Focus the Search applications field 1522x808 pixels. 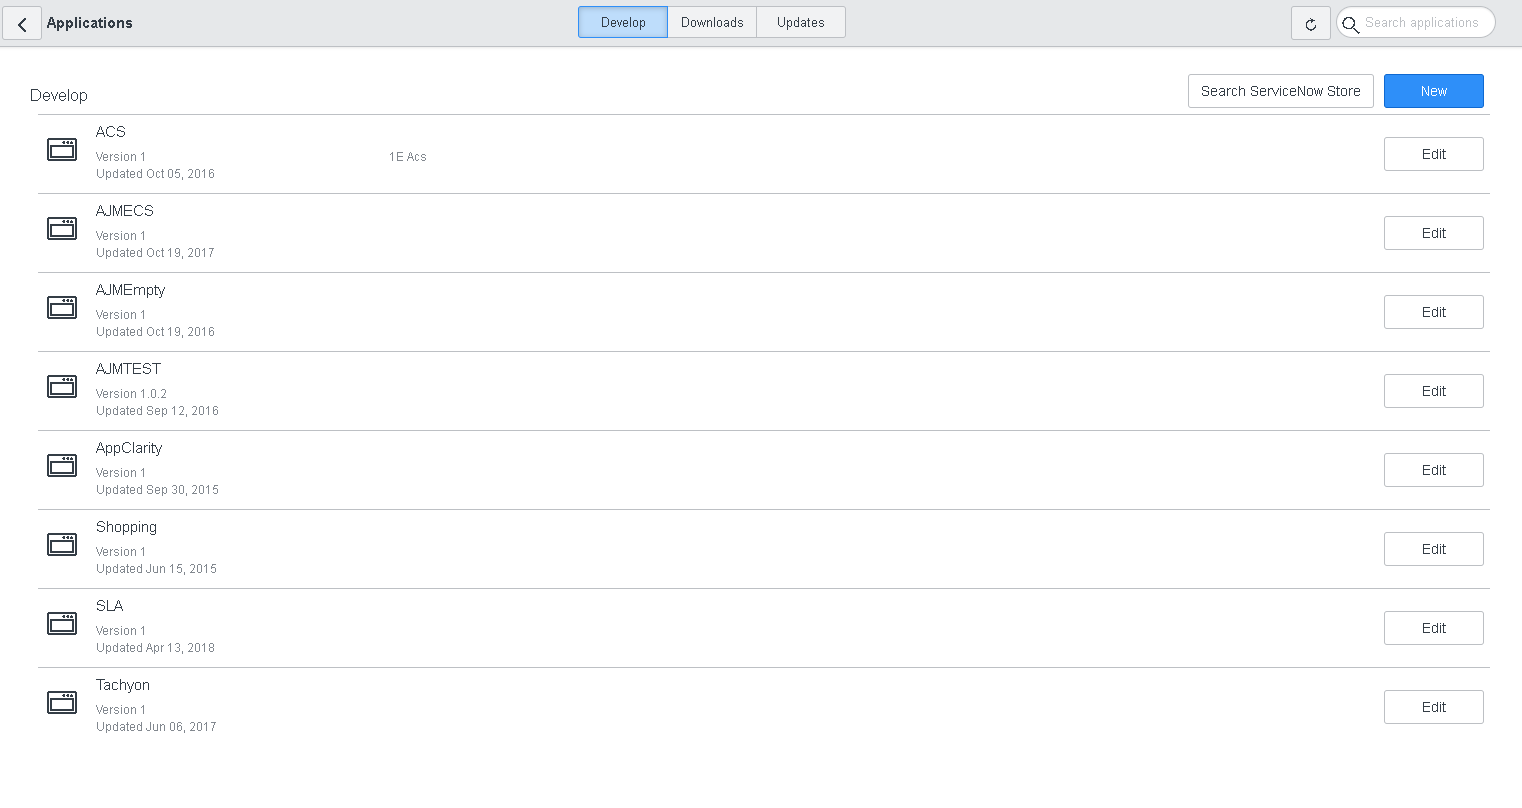[x=1416, y=22]
